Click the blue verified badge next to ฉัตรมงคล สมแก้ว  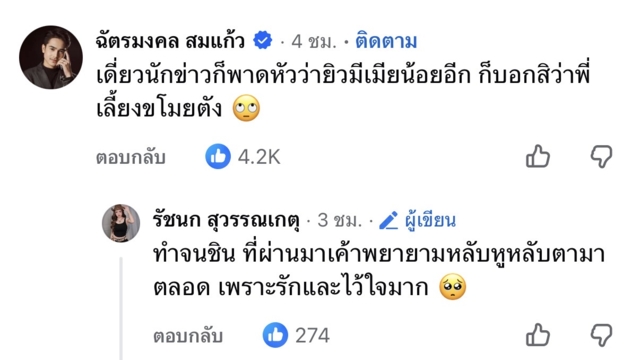(x=262, y=41)
